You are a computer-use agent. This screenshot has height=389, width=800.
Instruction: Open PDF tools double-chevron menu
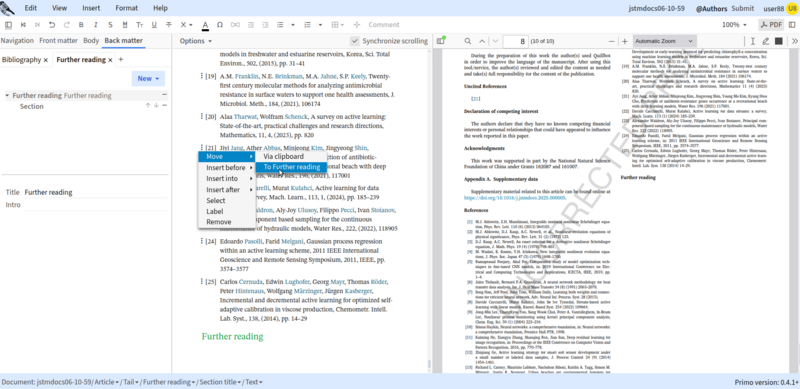pos(794,41)
